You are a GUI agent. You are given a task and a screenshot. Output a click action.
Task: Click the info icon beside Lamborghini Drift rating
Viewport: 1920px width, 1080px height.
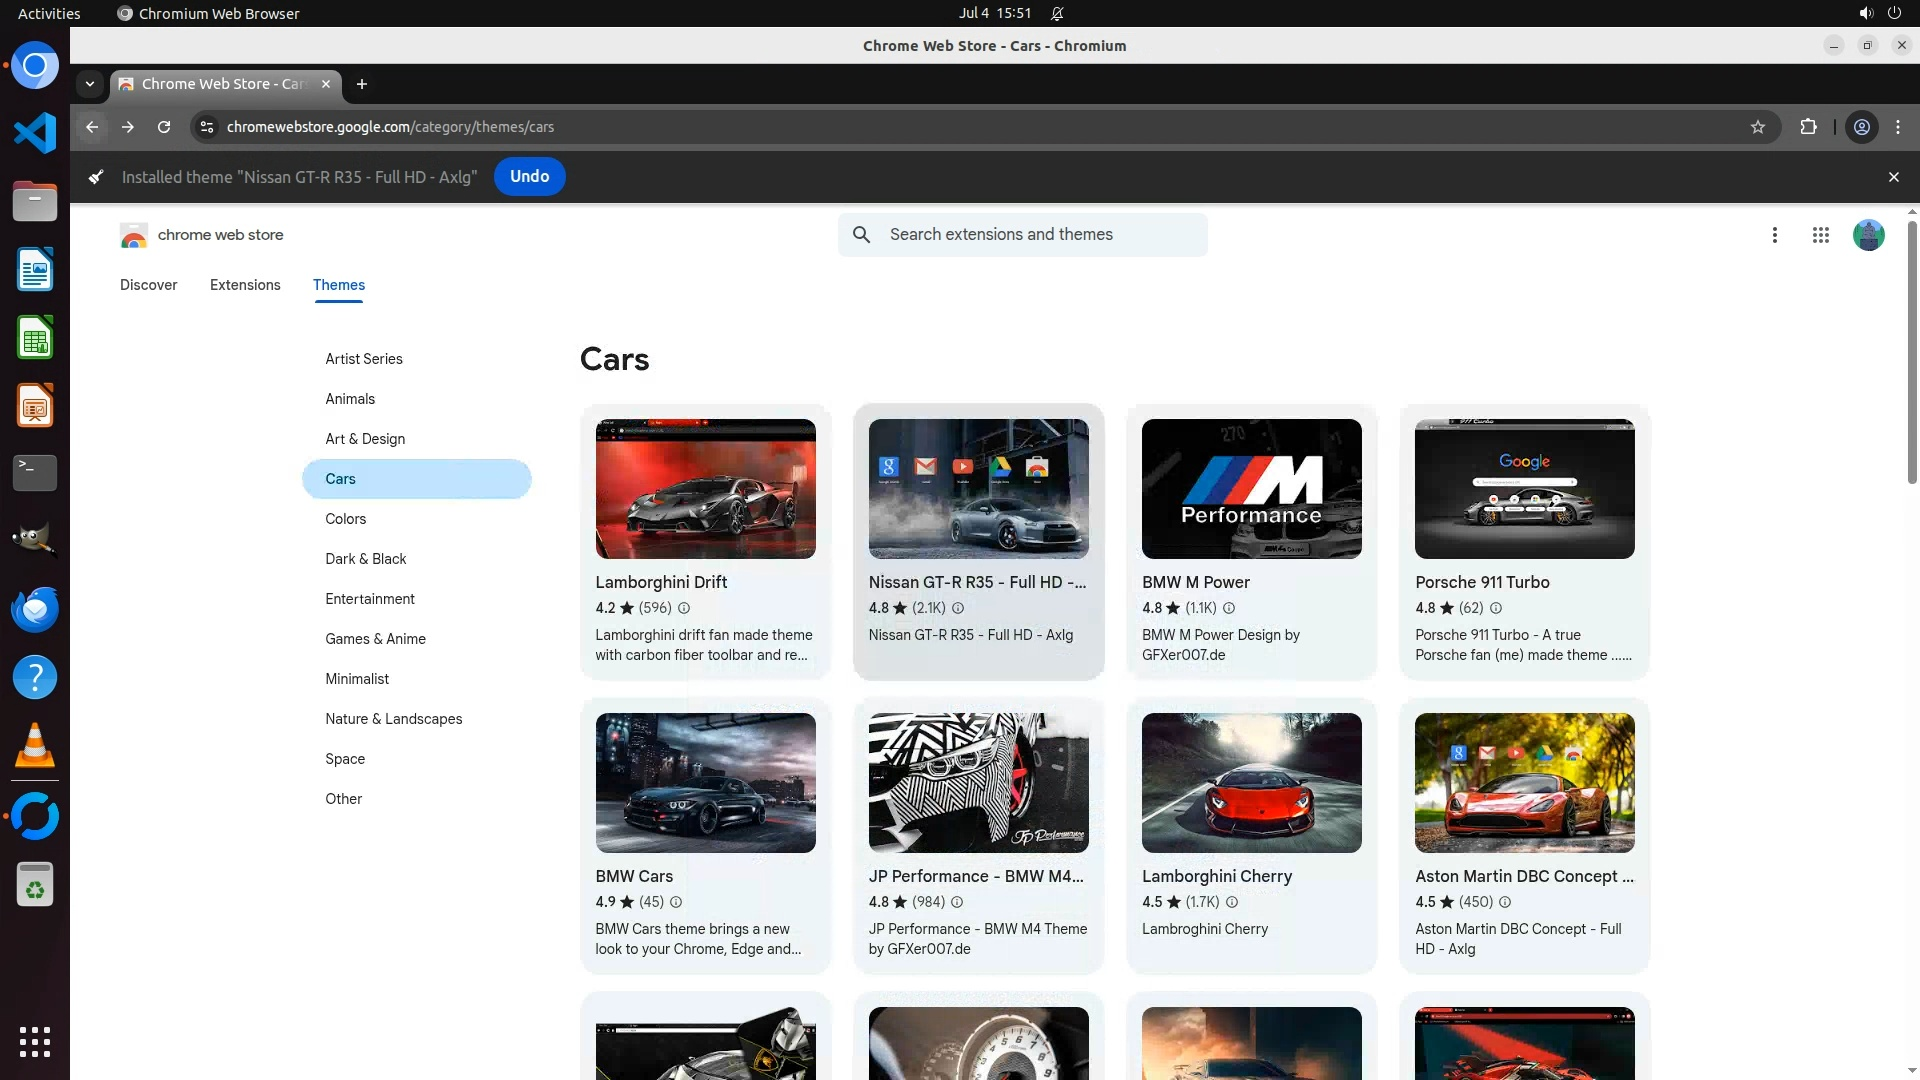point(684,608)
